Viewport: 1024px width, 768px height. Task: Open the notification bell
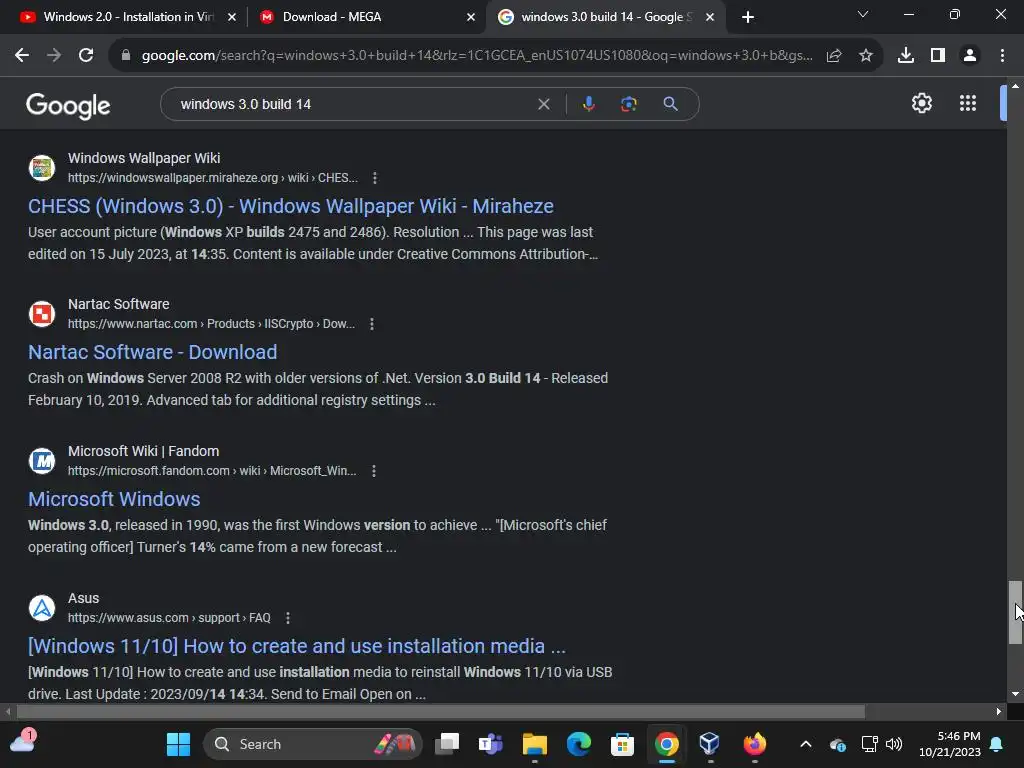point(997,744)
